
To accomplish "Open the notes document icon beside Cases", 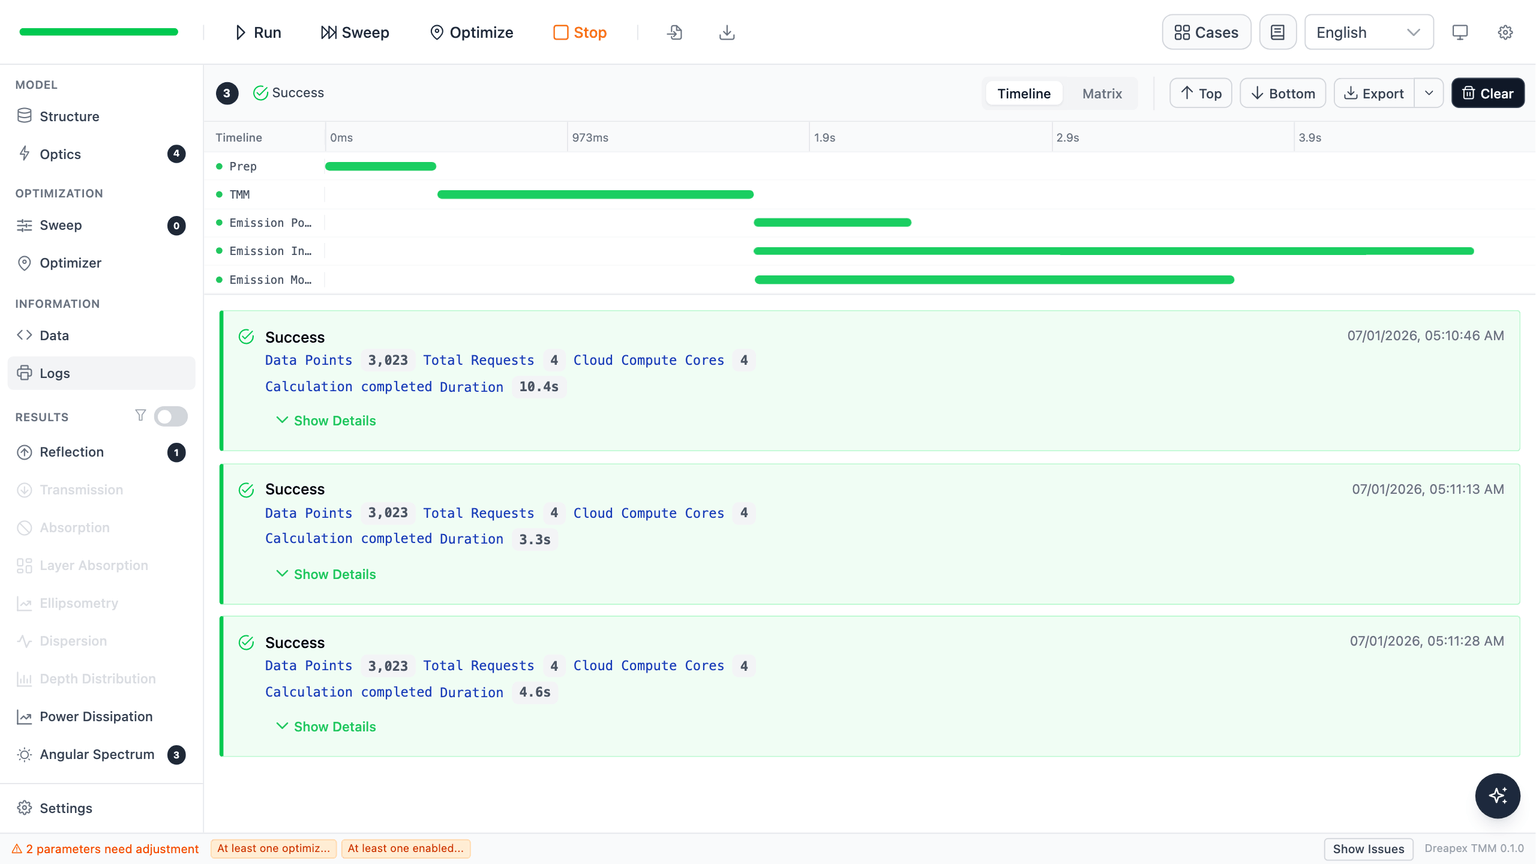I will coord(1277,32).
